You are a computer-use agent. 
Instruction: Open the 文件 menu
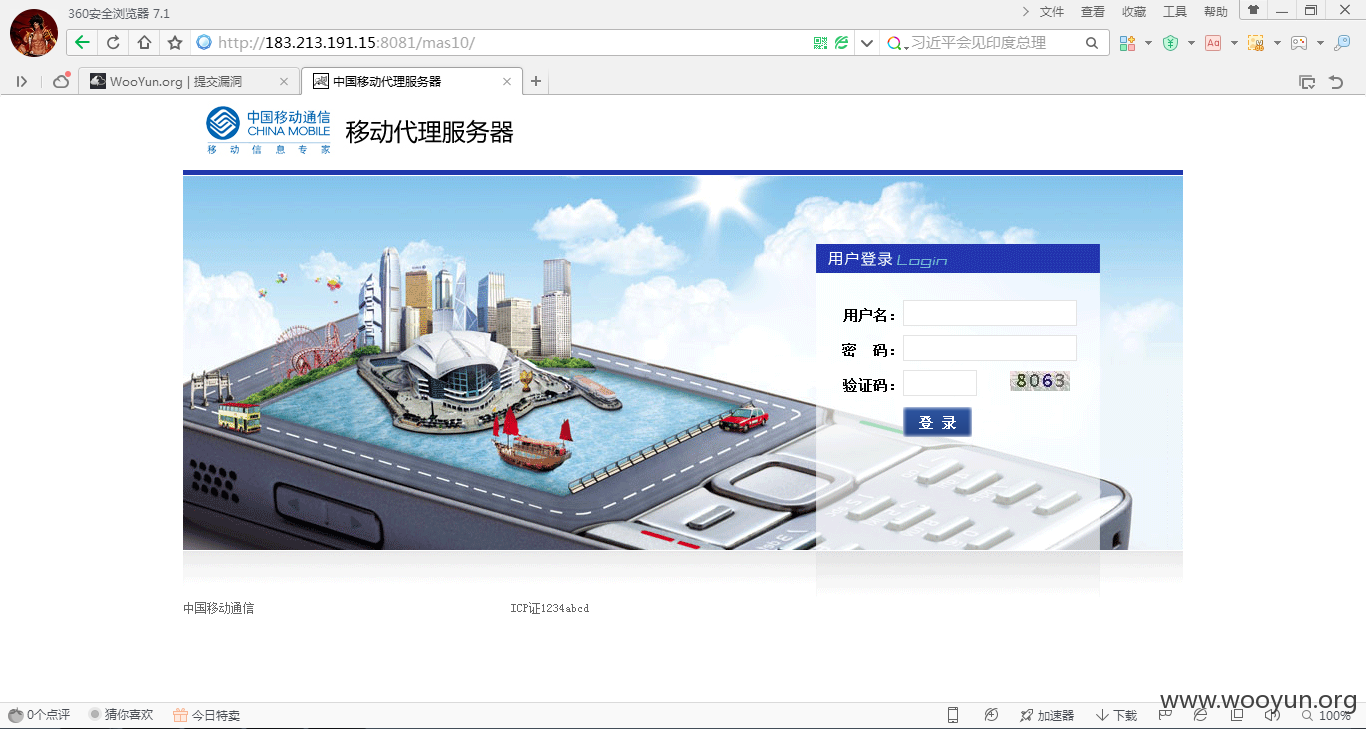1052,12
